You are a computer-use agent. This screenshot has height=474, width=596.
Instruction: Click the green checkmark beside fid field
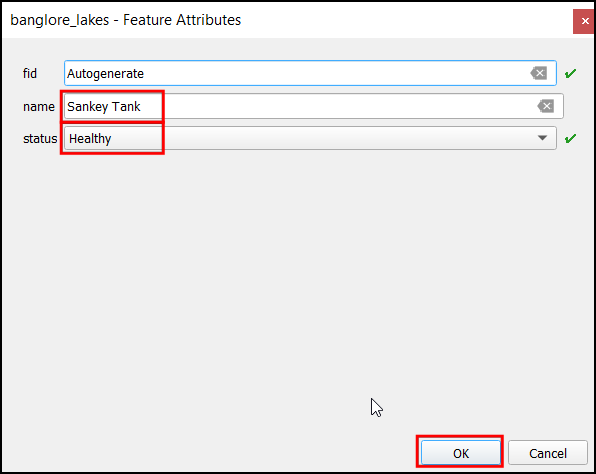(x=570, y=73)
